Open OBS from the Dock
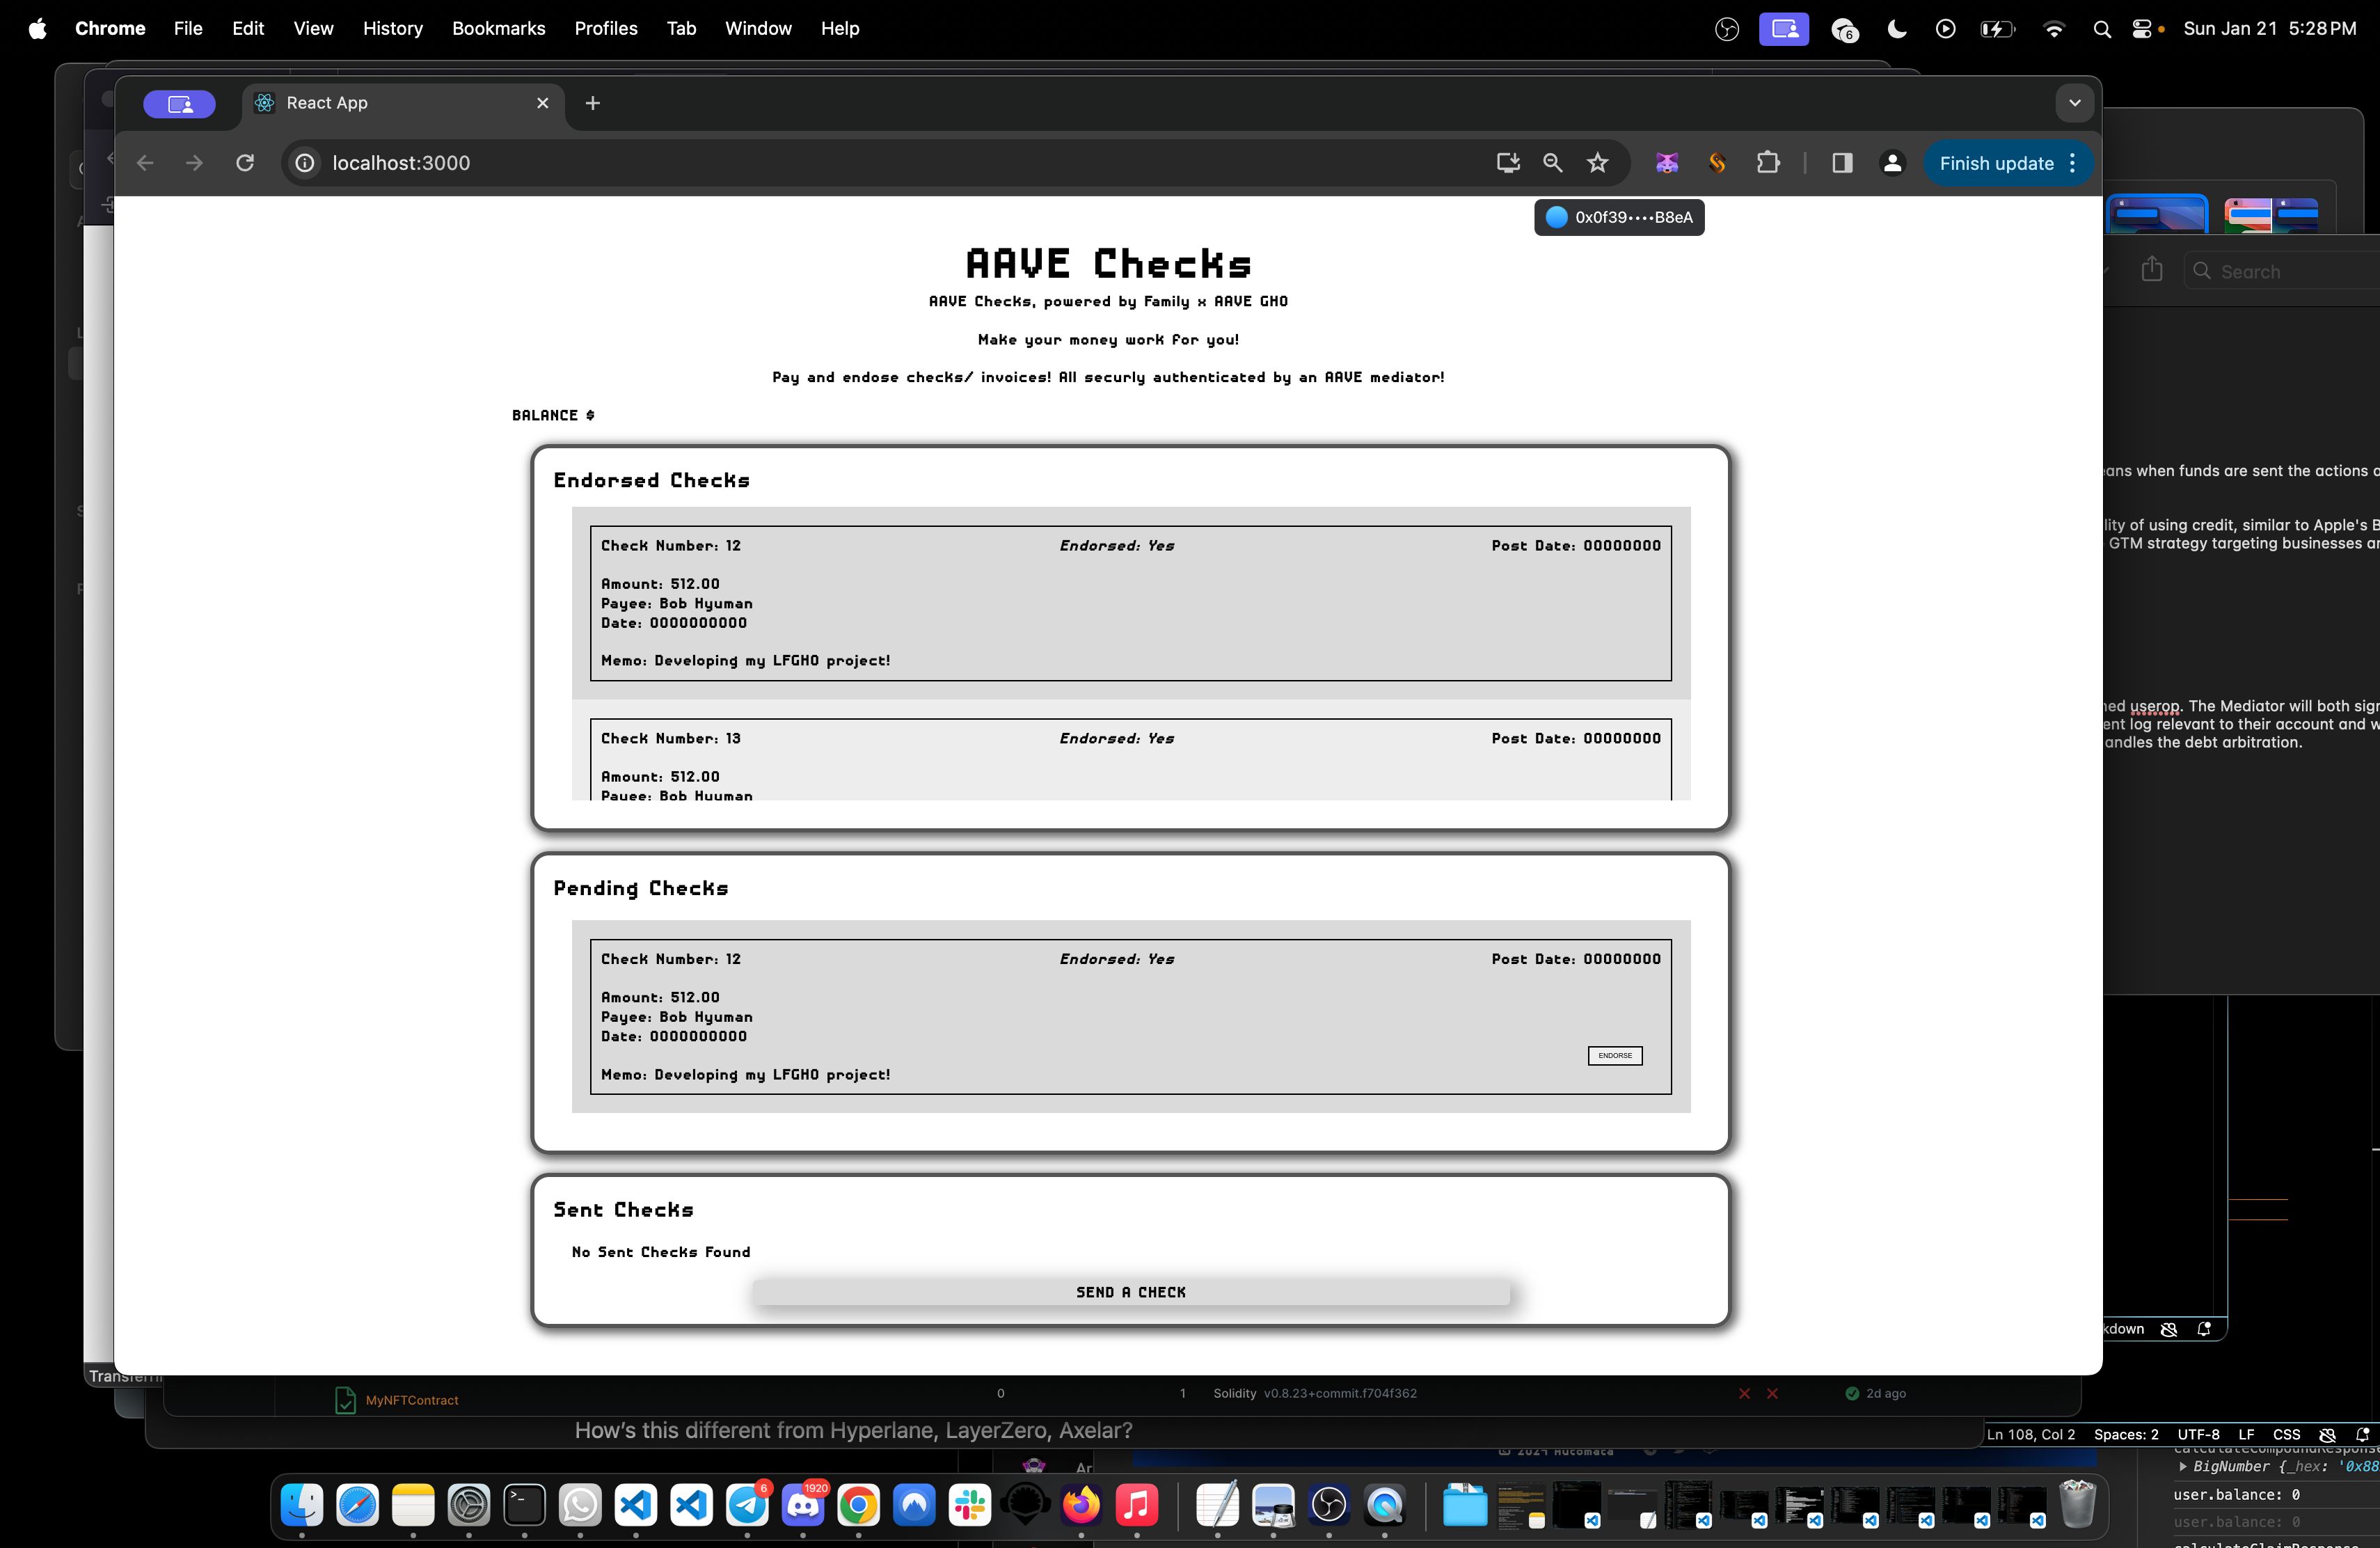Viewport: 2380px width, 1548px height. click(1329, 1505)
